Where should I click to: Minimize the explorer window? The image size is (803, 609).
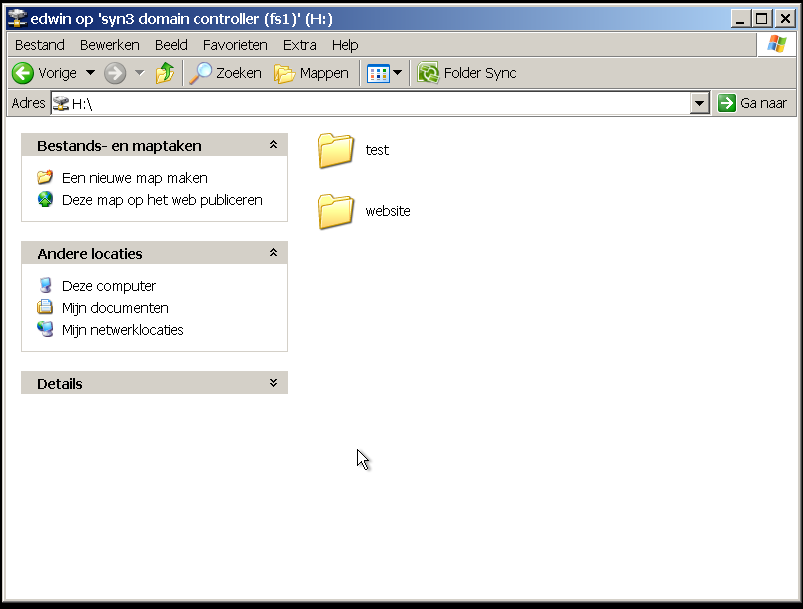[740, 19]
